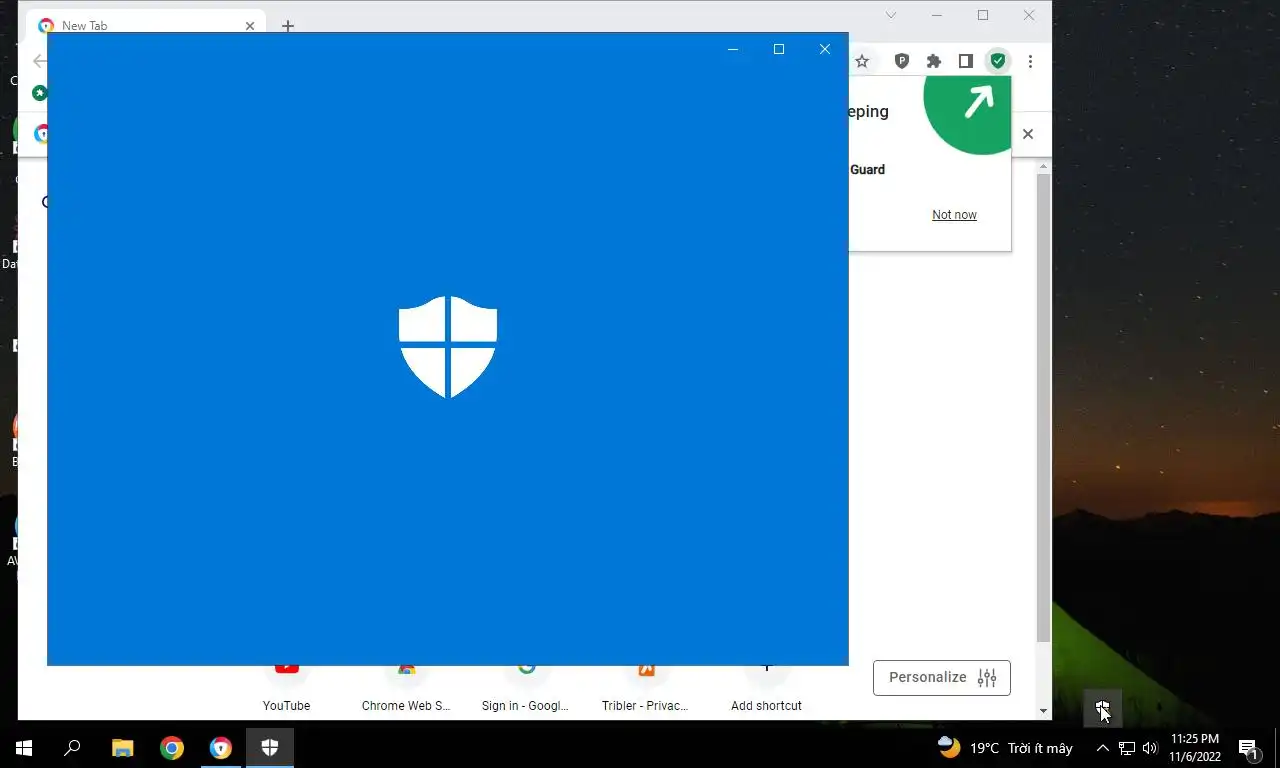Click the green checkmark guard extension icon
The image size is (1280, 768).
pyautogui.click(x=998, y=61)
